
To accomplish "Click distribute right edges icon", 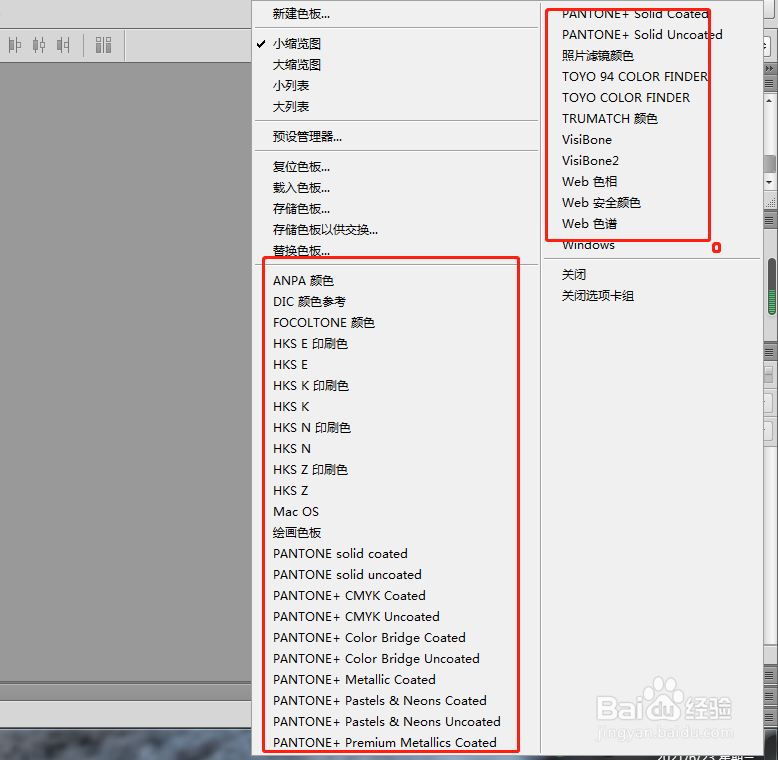I will tap(63, 45).
